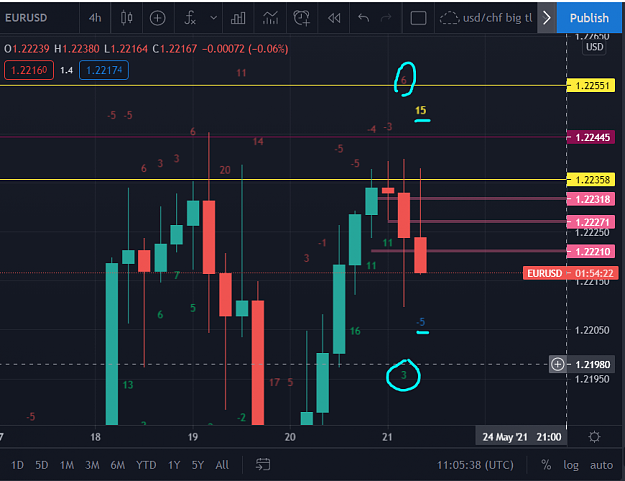This screenshot has height=481, width=625.
Task: Open the bar chart financials icon
Action: (x=238, y=18)
